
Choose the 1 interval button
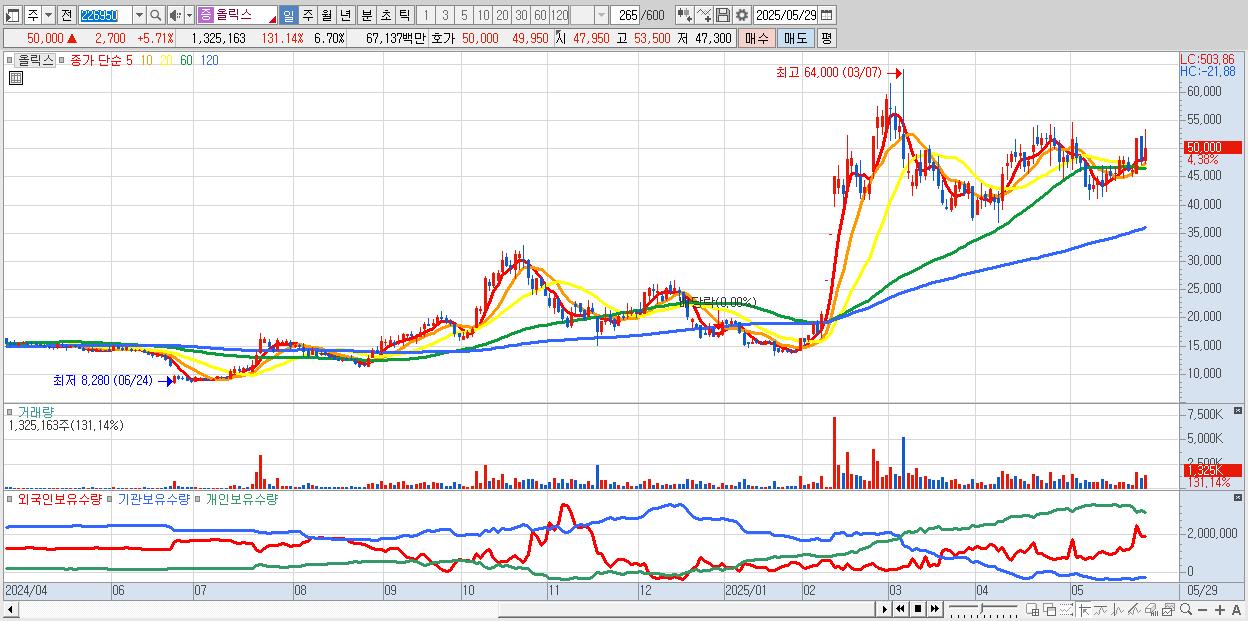pyautogui.click(x=425, y=15)
